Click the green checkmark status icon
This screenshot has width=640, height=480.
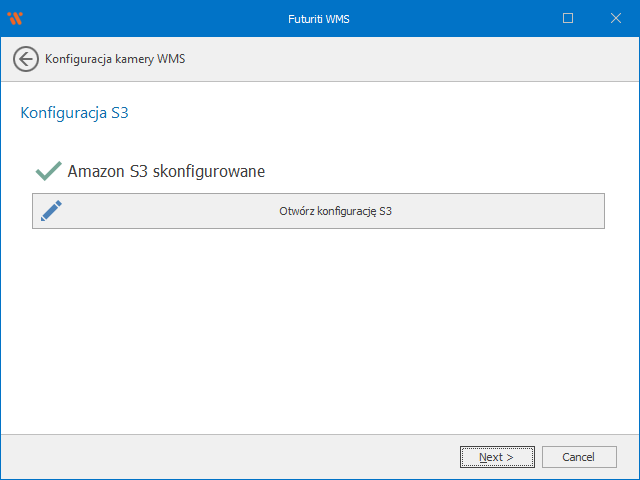(x=48, y=171)
